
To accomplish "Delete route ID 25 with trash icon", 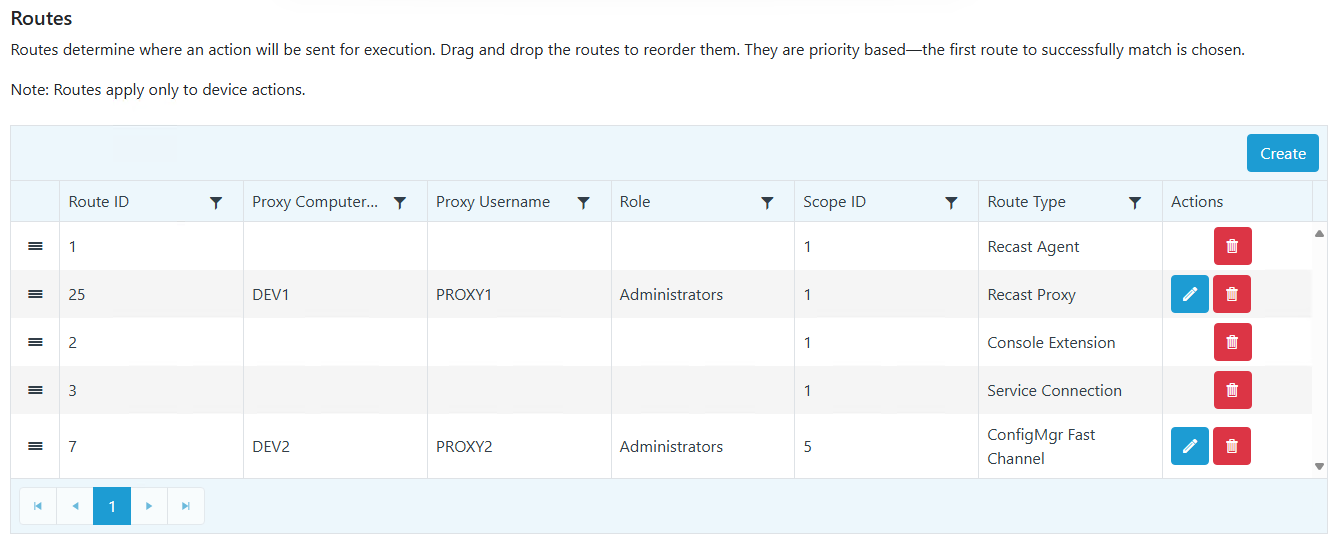I will click(x=1232, y=294).
